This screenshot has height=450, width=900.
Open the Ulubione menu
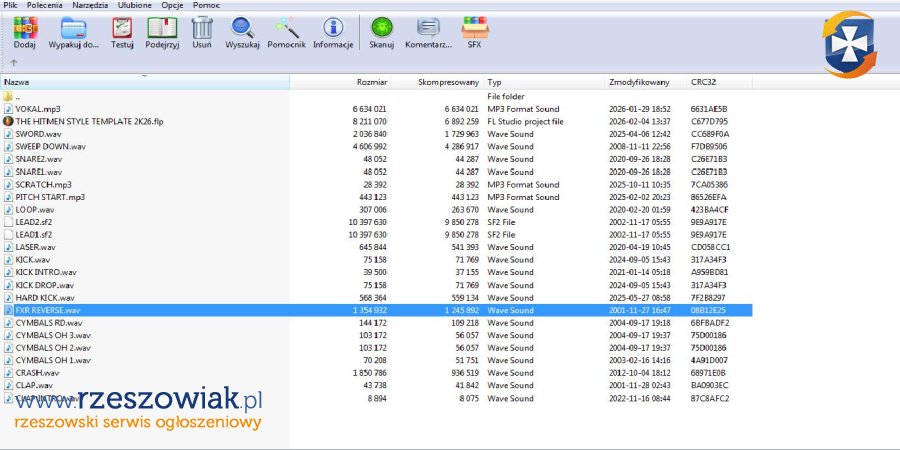tap(134, 5)
